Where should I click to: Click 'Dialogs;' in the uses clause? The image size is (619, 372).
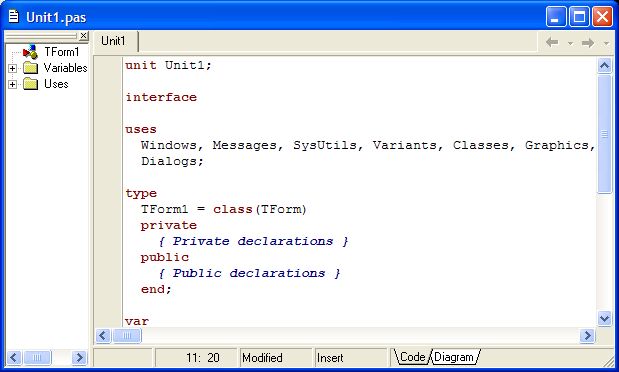pos(172,162)
